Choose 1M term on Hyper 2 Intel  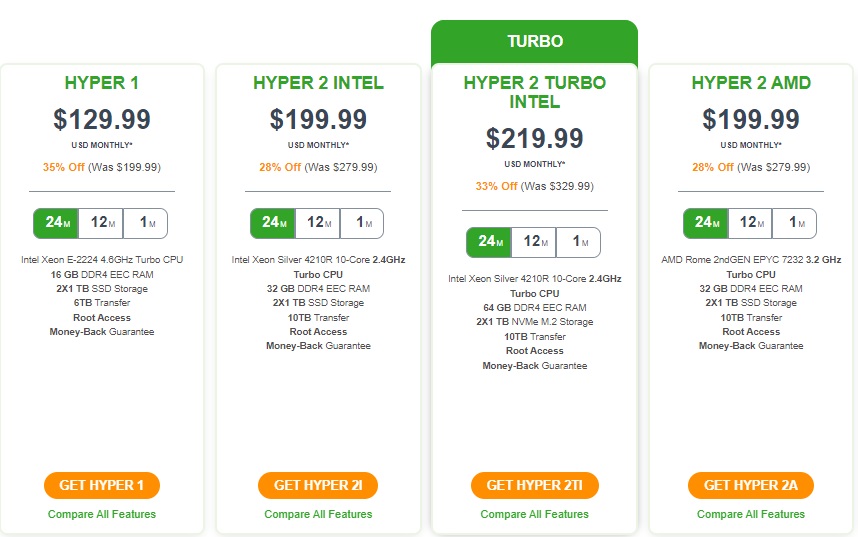pos(362,223)
